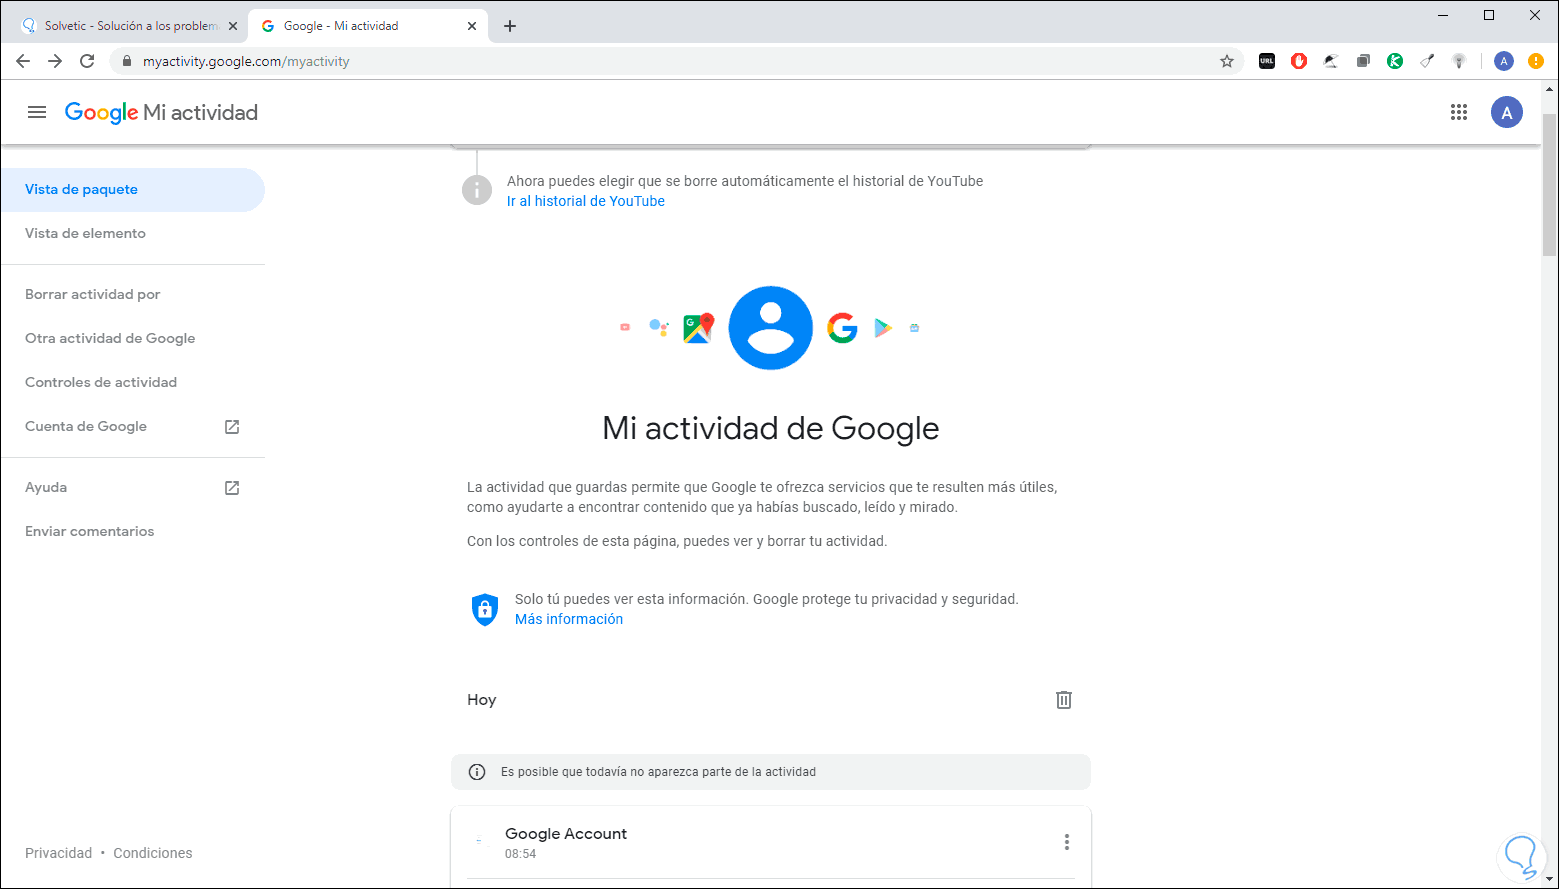
Task: Follow the Ir al historial de YouTube link
Action: 585,201
